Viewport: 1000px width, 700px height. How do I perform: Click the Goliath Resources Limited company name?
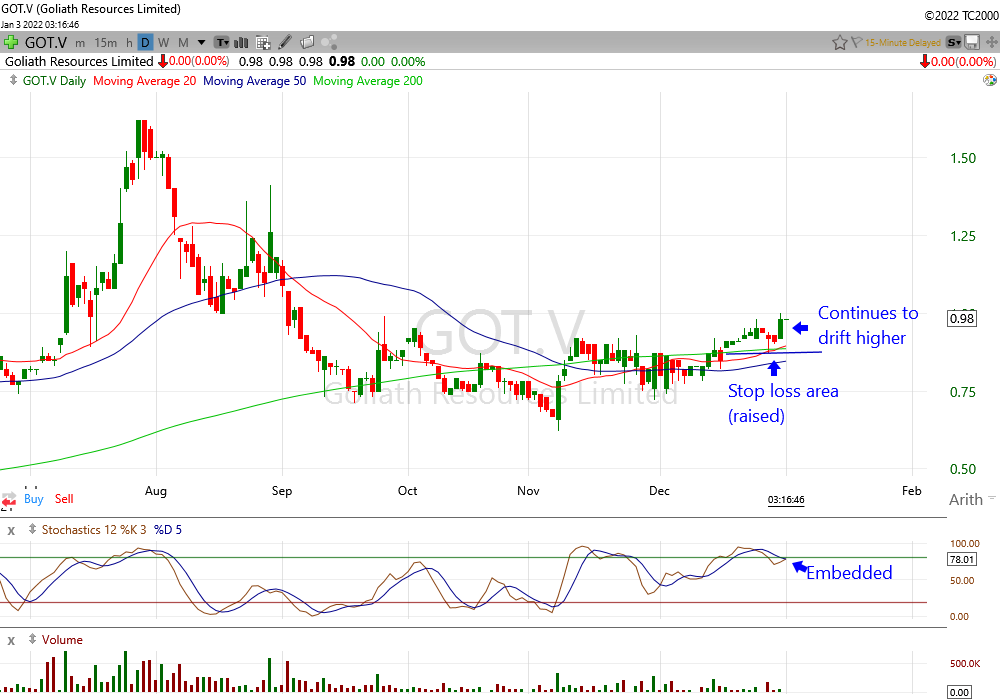(79, 62)
